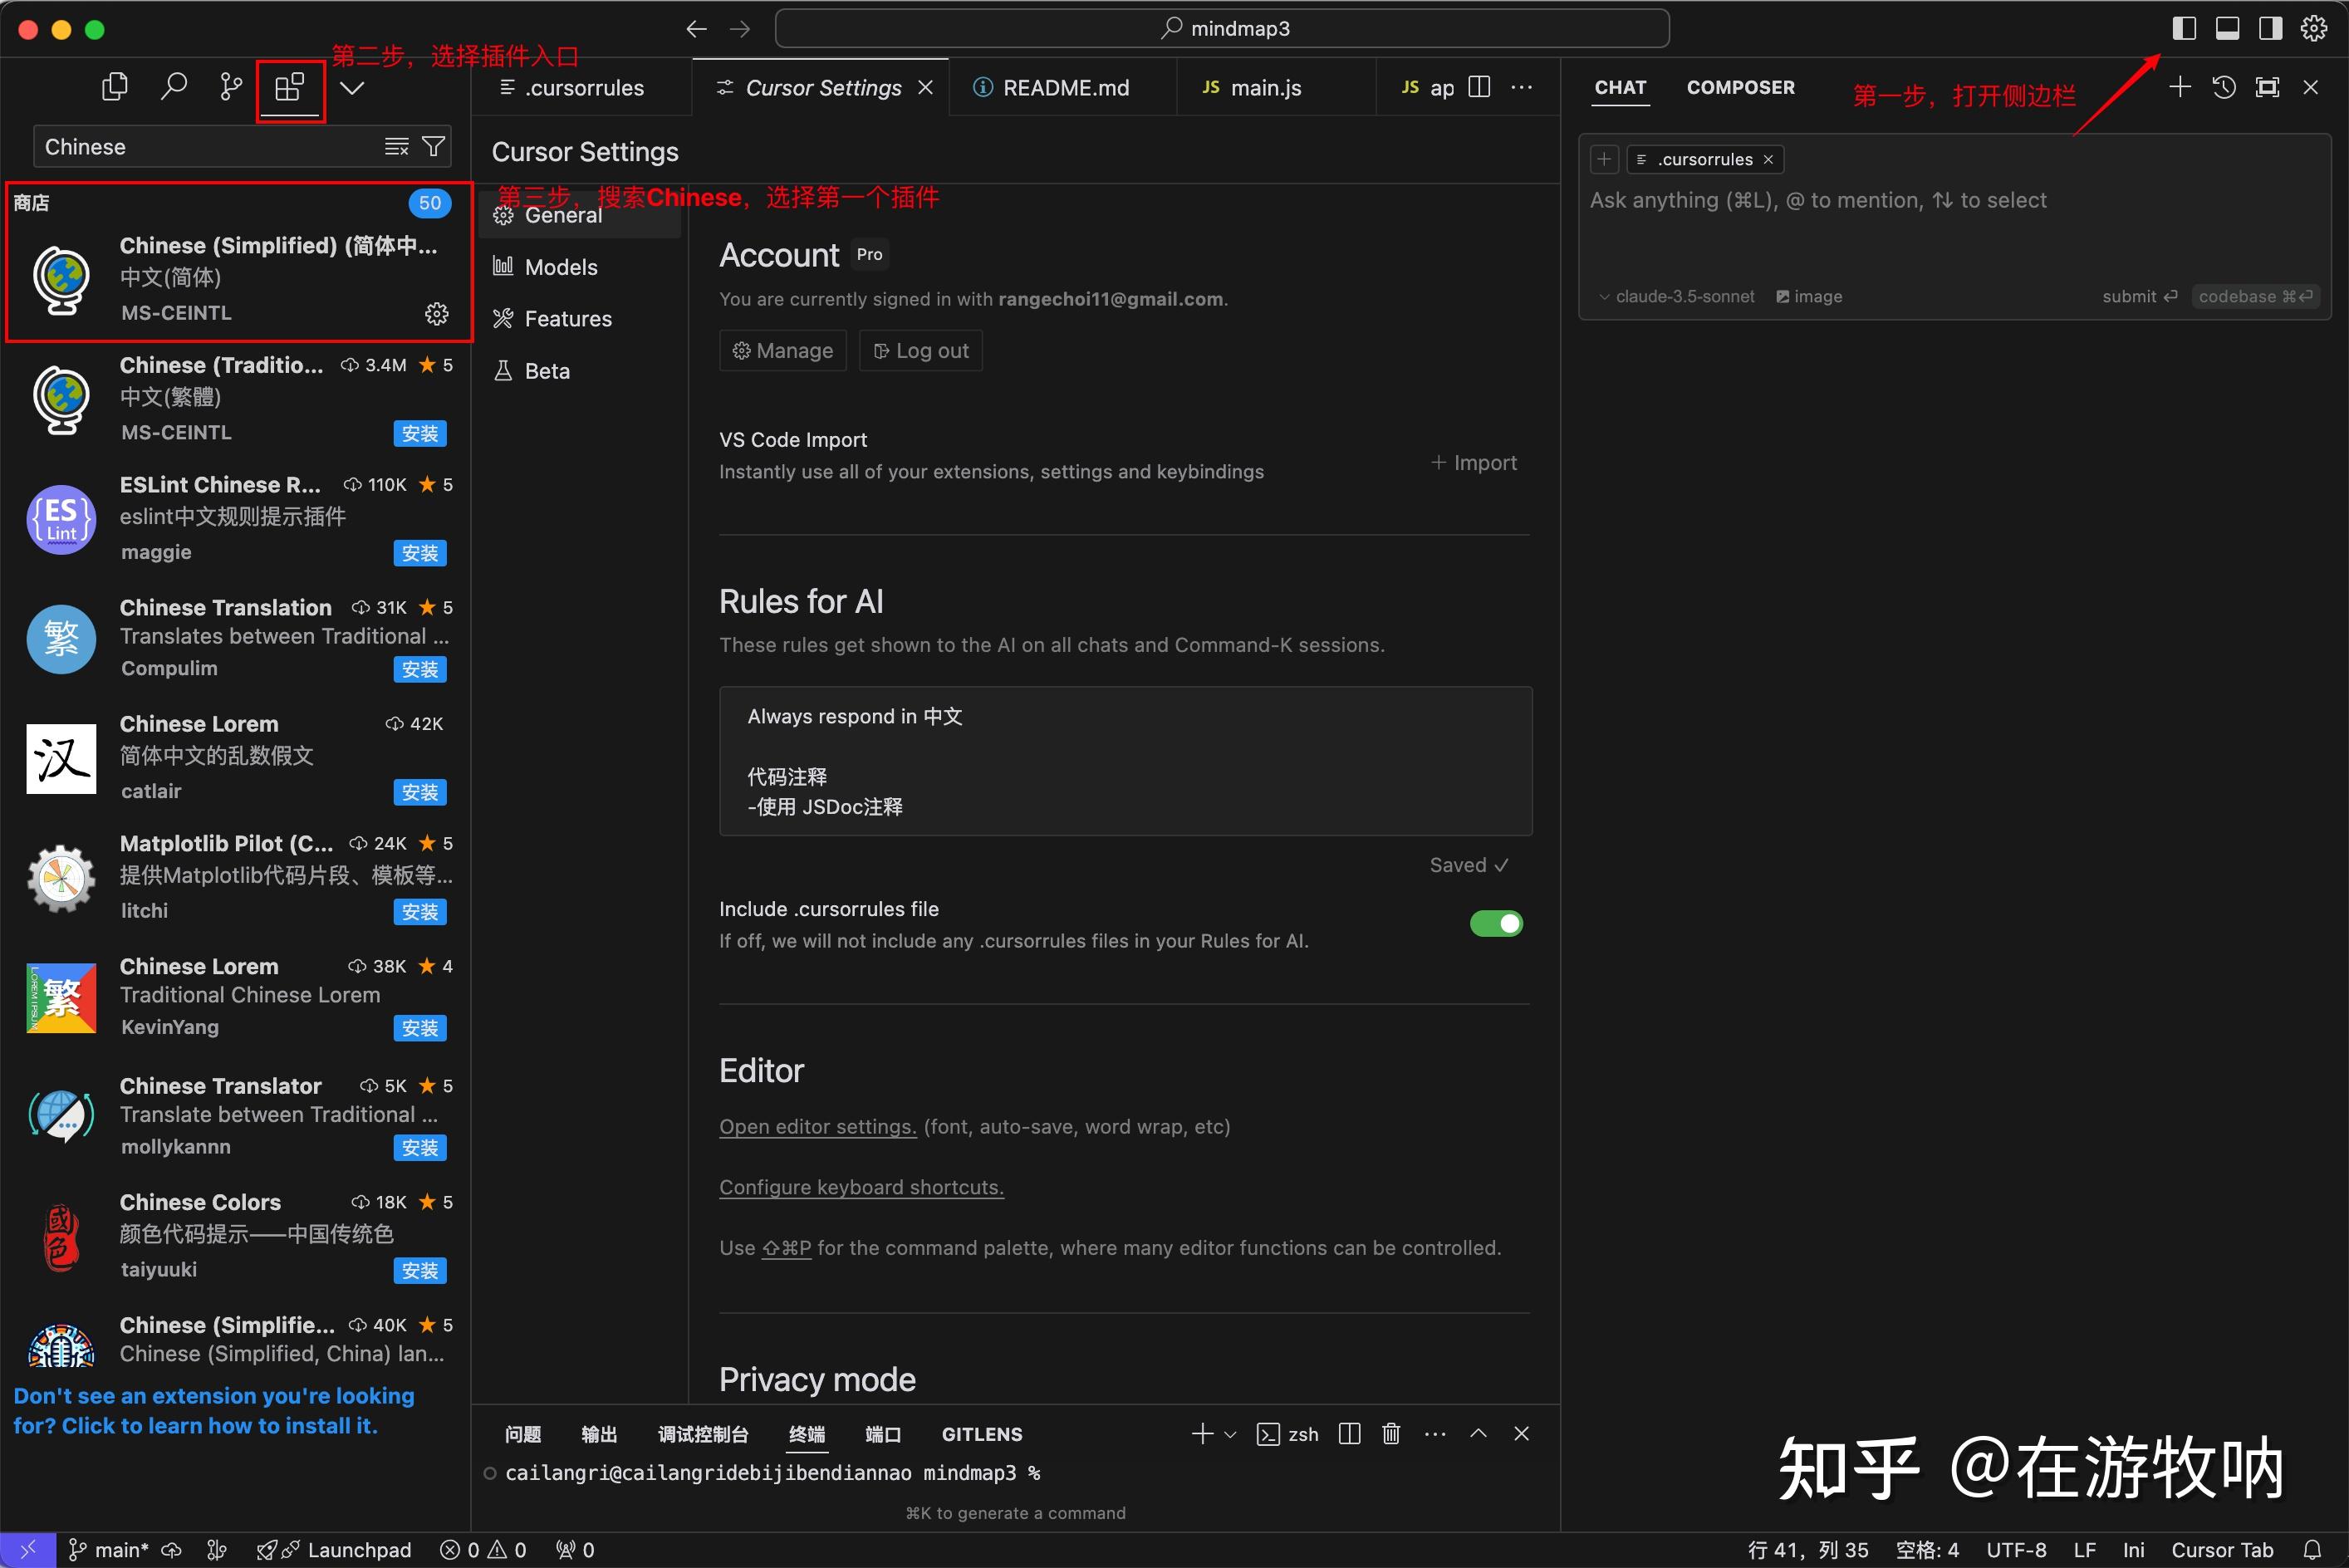Expand more sidebar views chevron
2349x1568 pixels.
coord(352,88)
